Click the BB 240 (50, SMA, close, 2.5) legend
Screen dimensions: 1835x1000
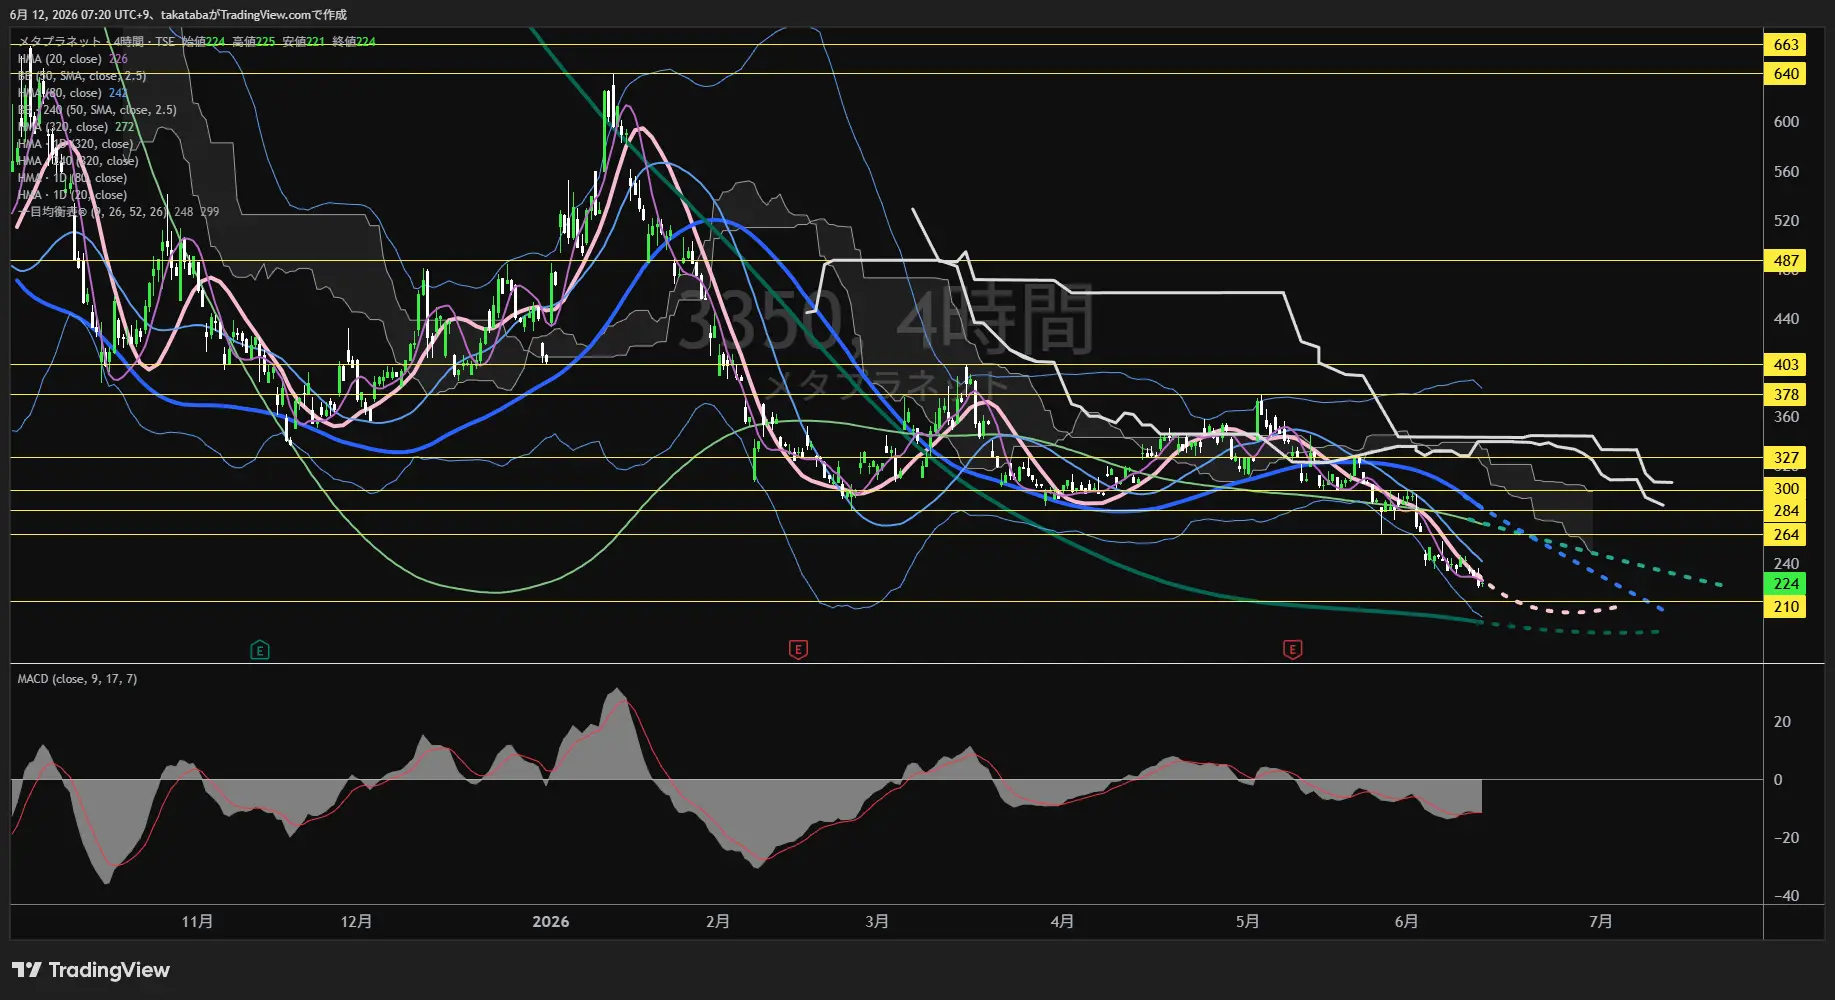(x=97, y=110)
